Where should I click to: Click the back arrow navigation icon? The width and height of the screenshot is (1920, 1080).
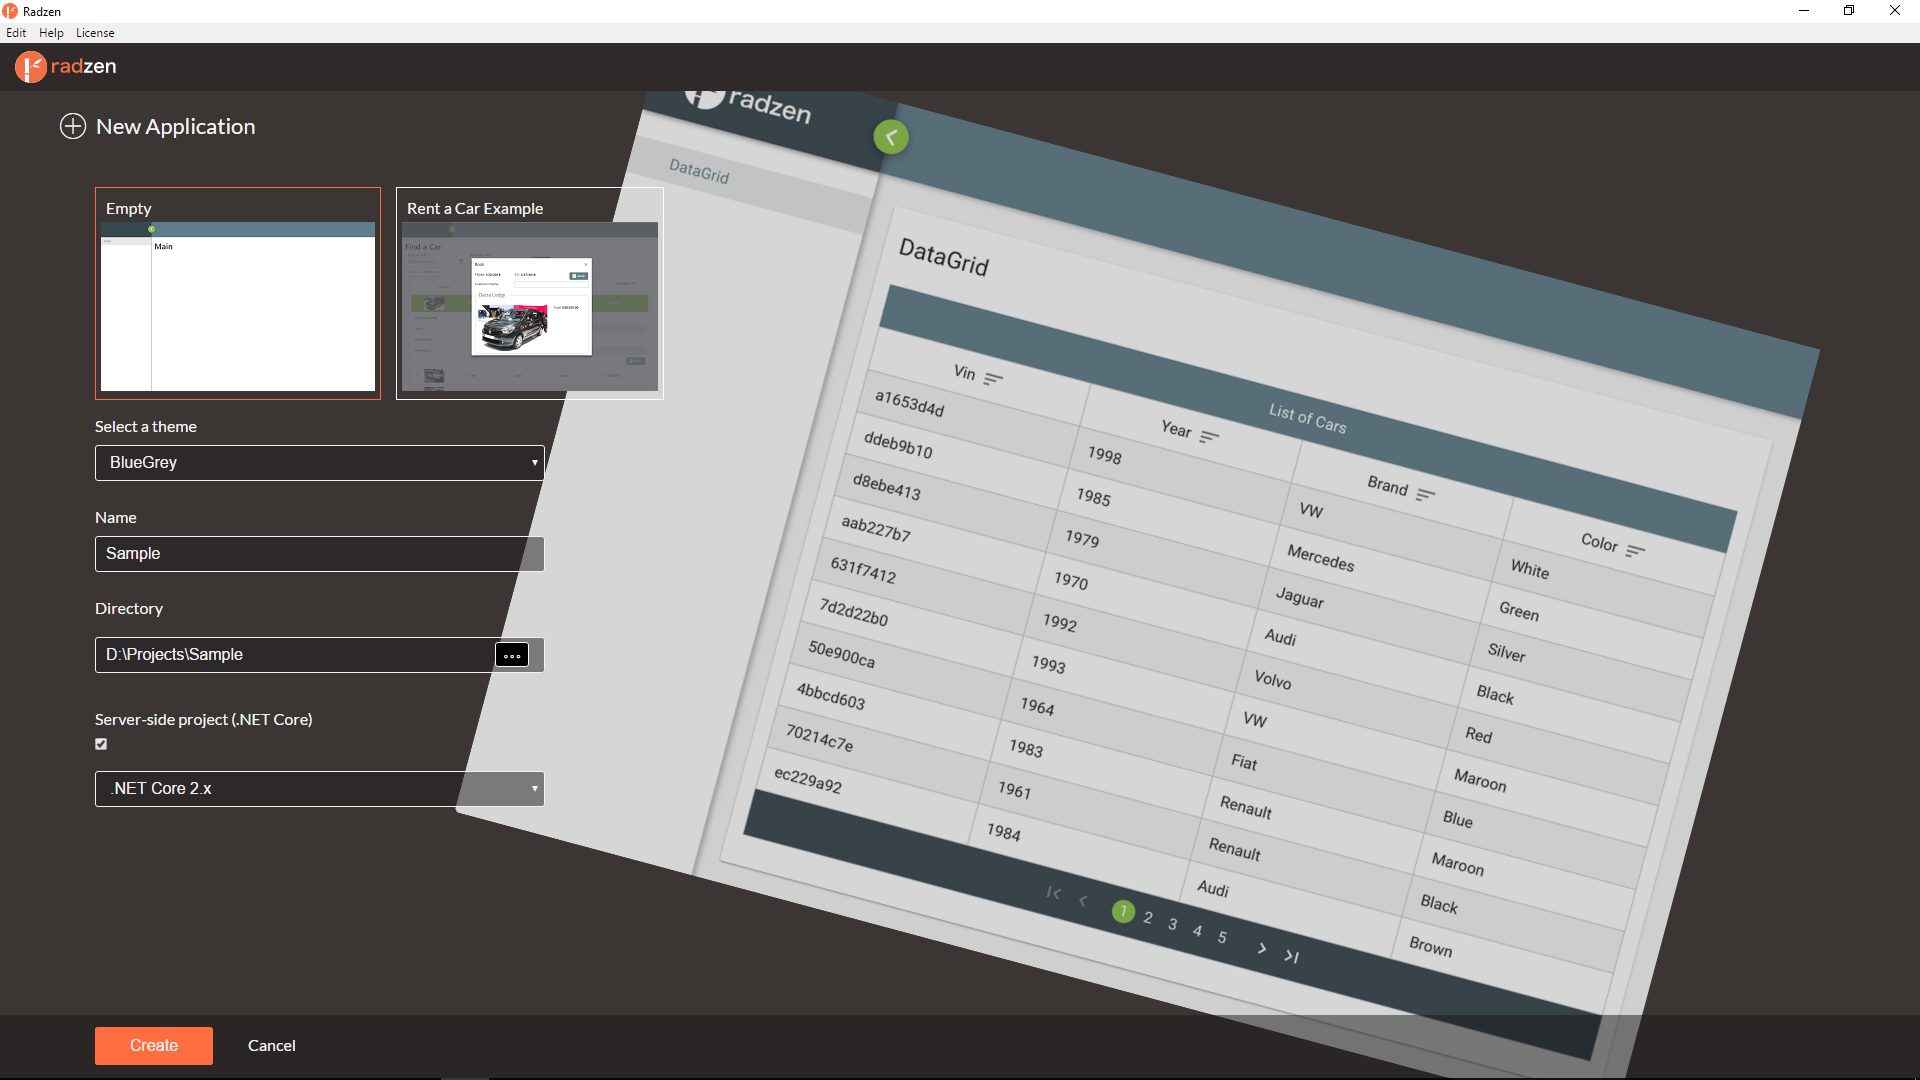pyautogui.click(x=891, y=137)
